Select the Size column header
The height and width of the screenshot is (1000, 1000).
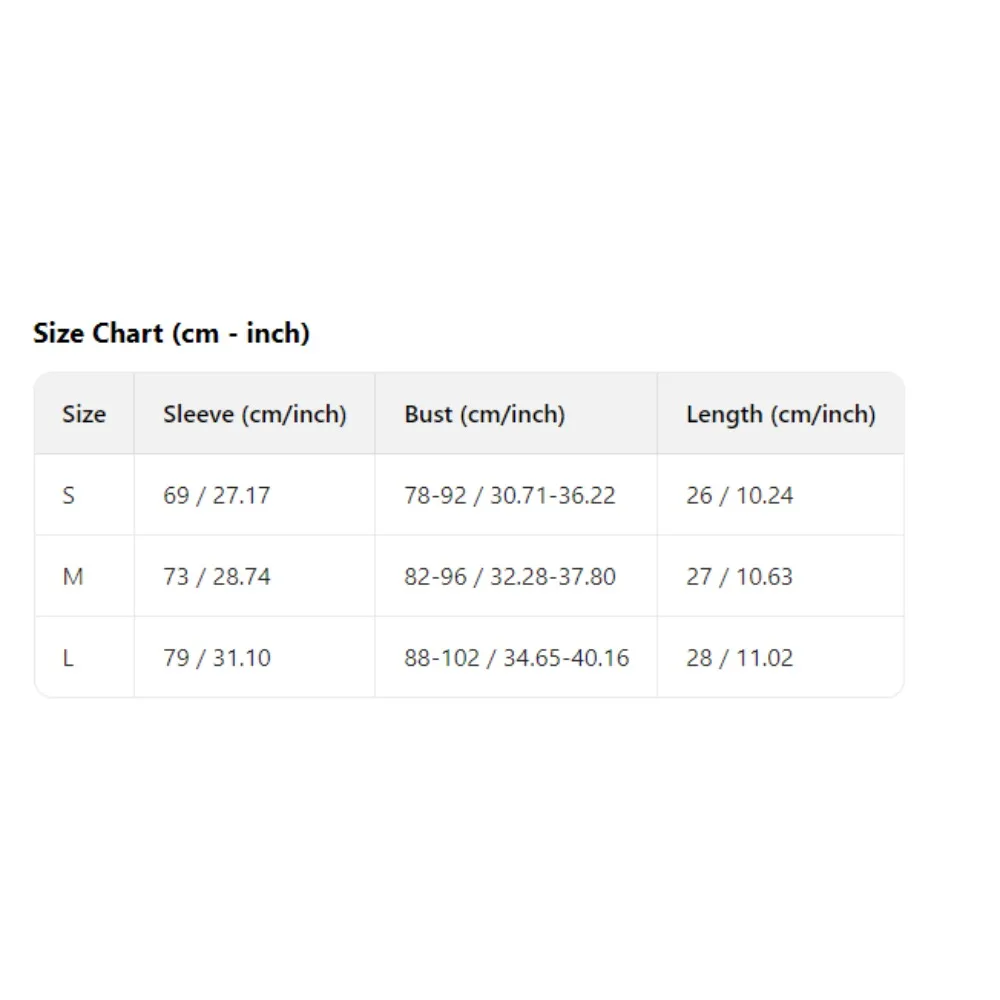(x=84, y=414)
